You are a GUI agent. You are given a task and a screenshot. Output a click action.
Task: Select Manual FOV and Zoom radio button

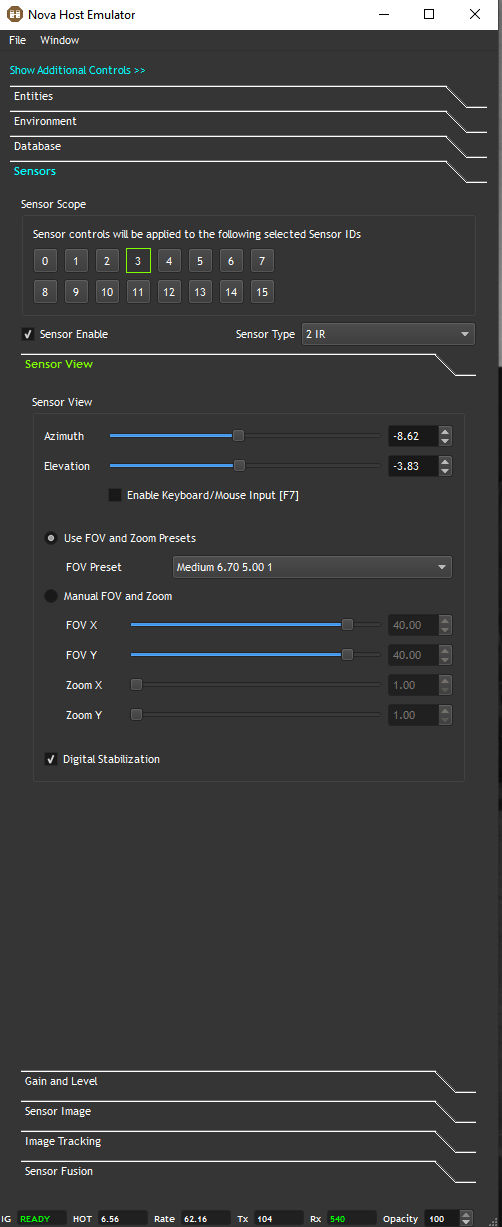(51, 596)
